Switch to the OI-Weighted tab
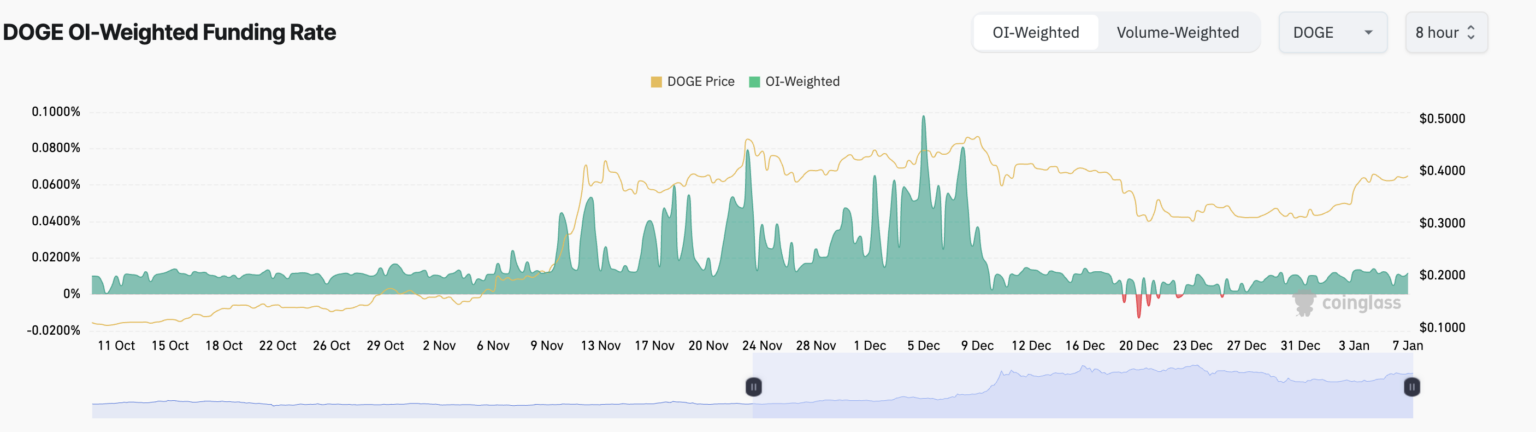Screen dimensions: 1536x432 [1035, 32]
